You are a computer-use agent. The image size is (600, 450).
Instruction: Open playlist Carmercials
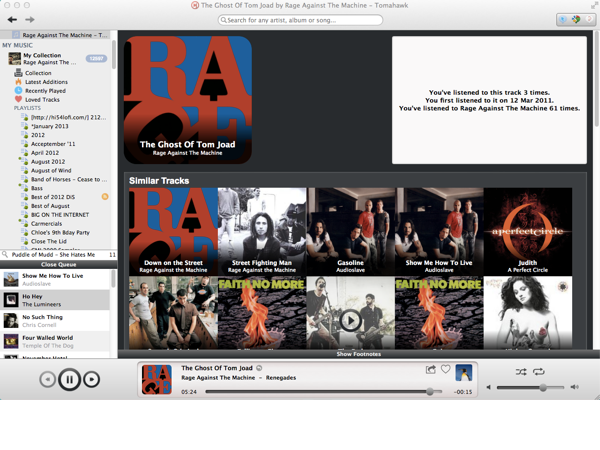pyautogui.click(x=46, y=223)
